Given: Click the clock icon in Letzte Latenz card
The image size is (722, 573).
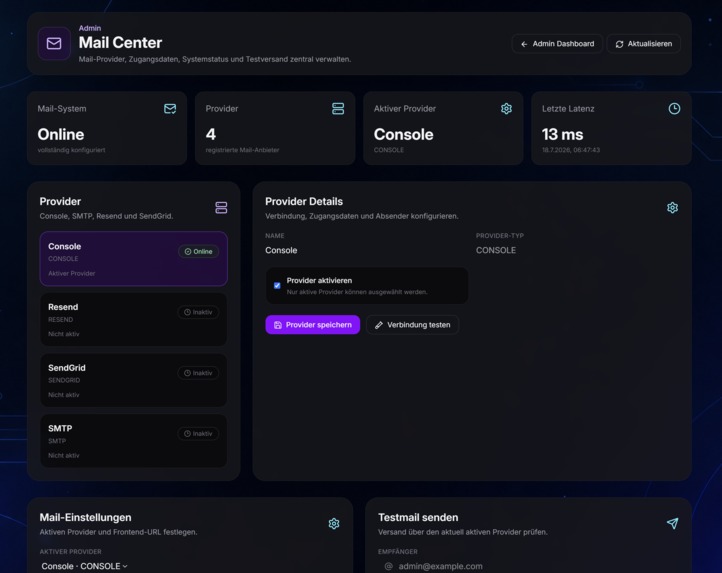Looking at the screenshot, I should [674, 109].
